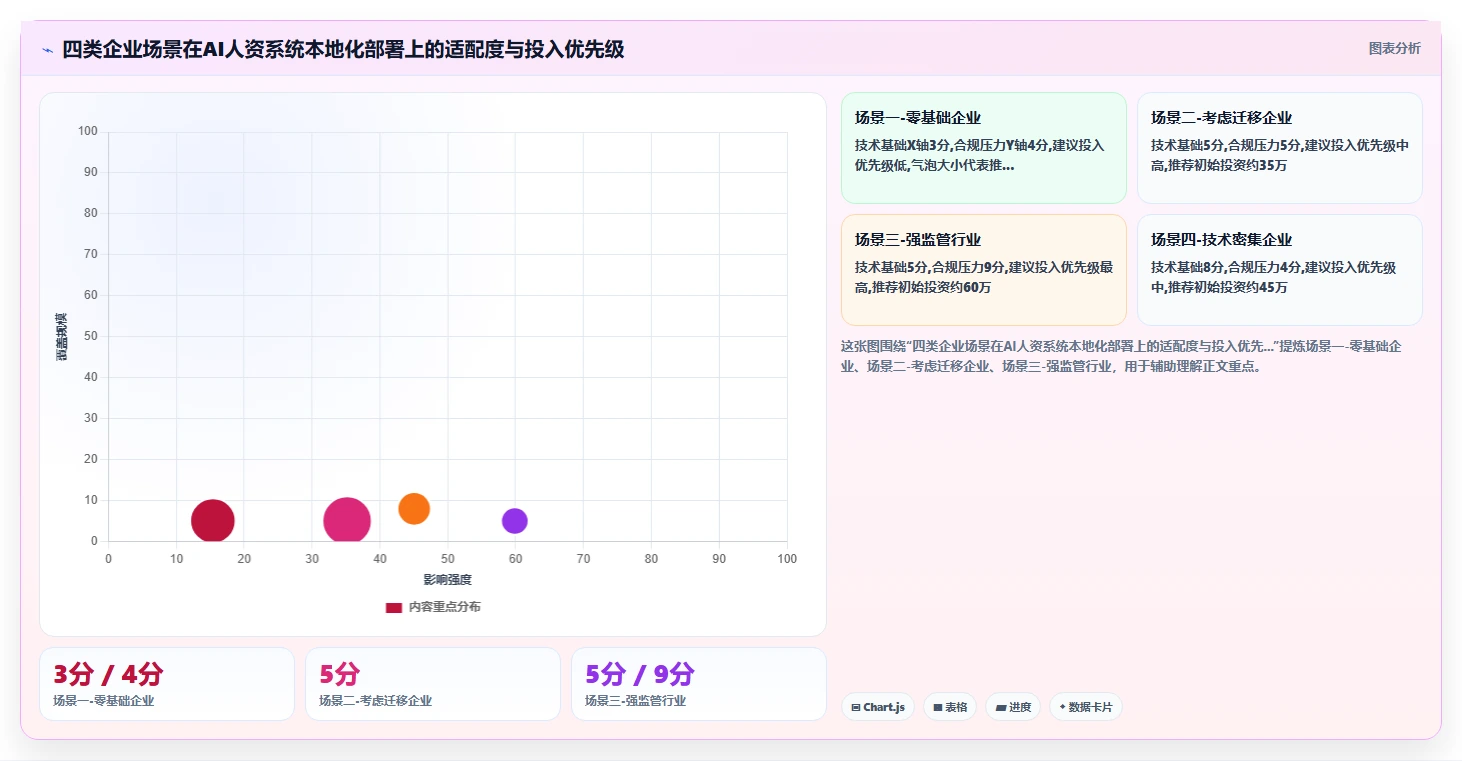This screenshot has height=761, width=1462.
Task: Click the crimson bubble in the chart
Action: pyautogui.click(x=213, y=521)
